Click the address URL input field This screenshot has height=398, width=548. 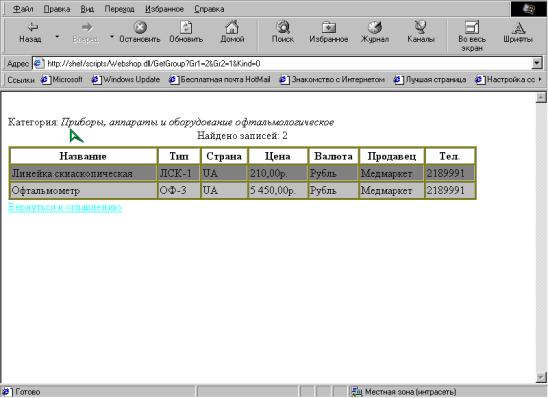(288, 64)
